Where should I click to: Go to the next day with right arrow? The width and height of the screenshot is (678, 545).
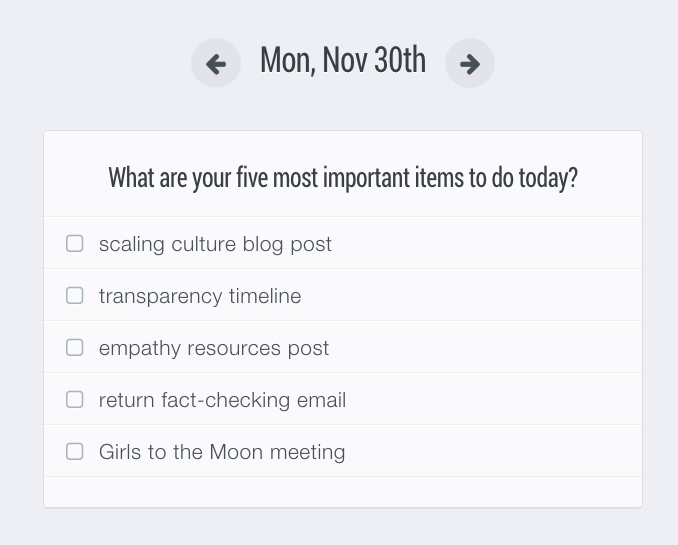(x=469, y=64)
